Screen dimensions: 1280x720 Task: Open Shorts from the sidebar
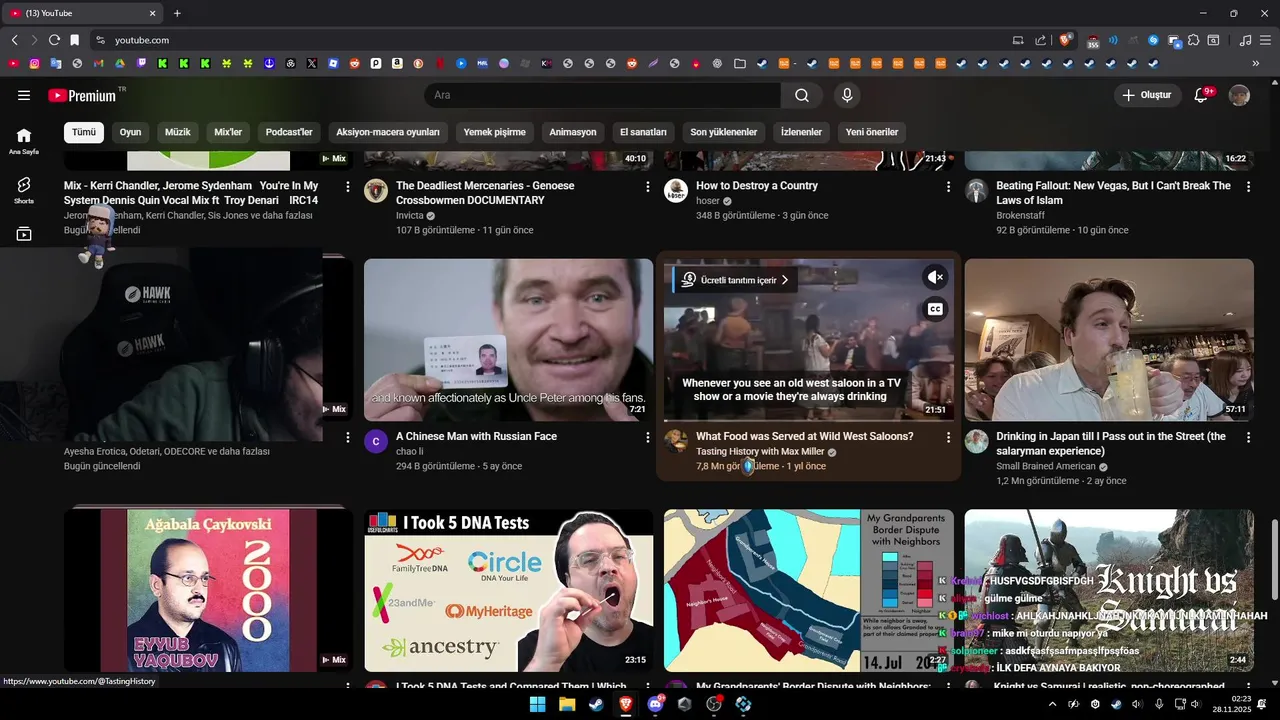click(x=24, y=190)
